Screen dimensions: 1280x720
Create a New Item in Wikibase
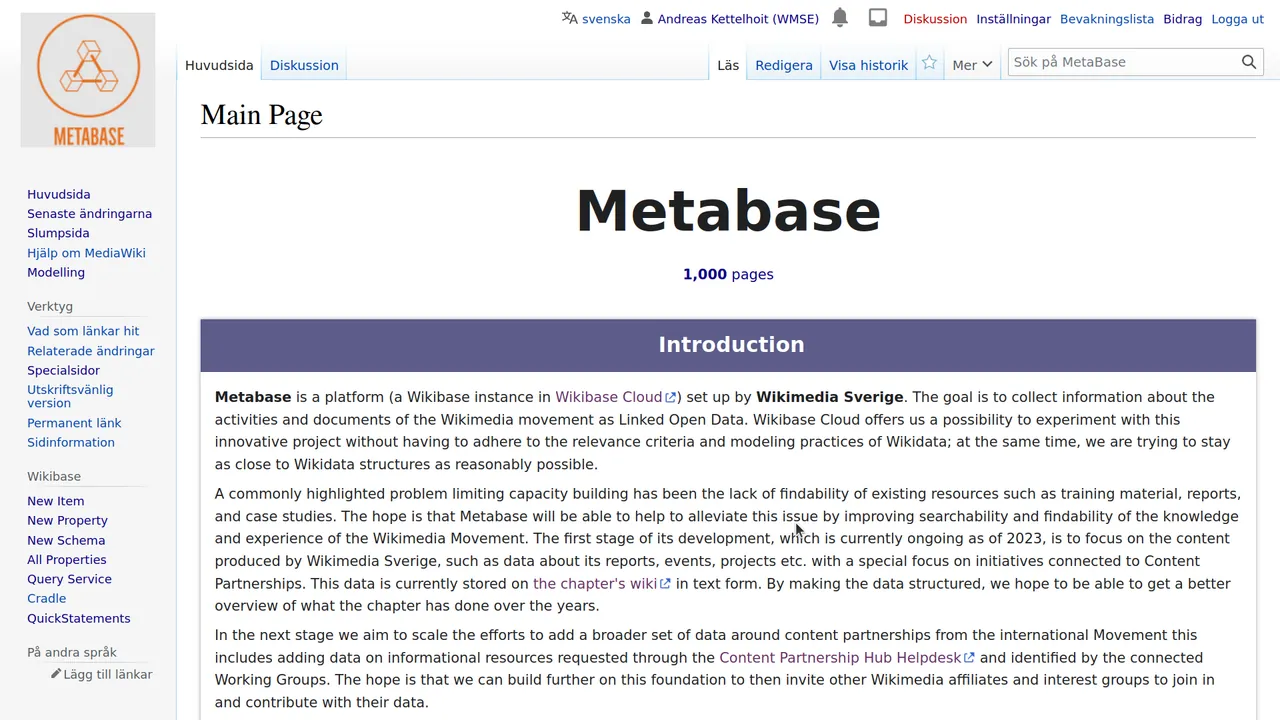coord(56,501)
